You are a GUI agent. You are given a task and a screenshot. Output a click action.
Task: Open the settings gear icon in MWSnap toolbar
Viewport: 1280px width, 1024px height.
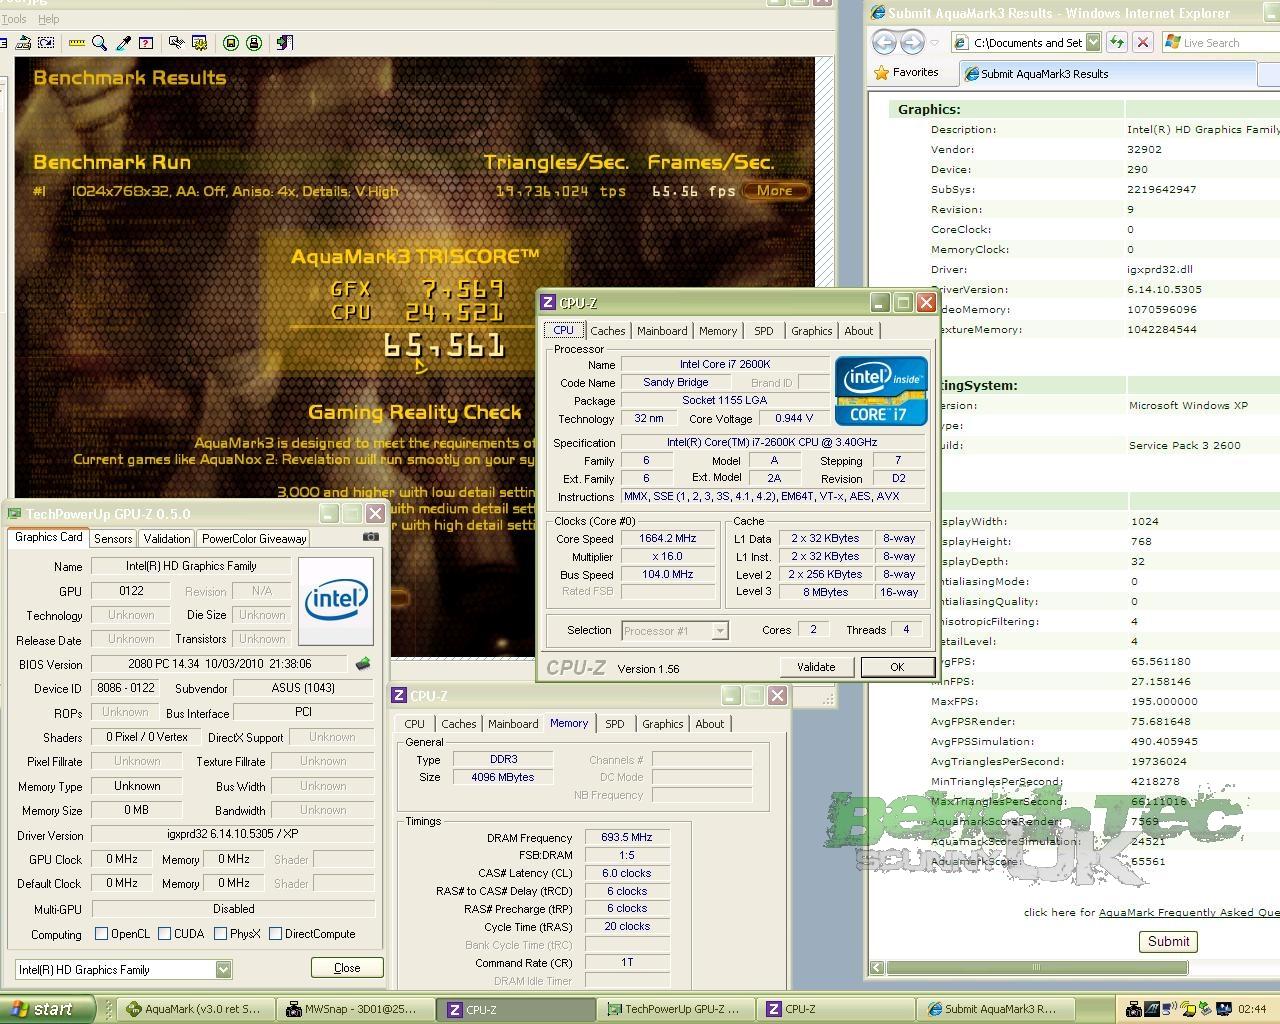(x=200, y=43)
